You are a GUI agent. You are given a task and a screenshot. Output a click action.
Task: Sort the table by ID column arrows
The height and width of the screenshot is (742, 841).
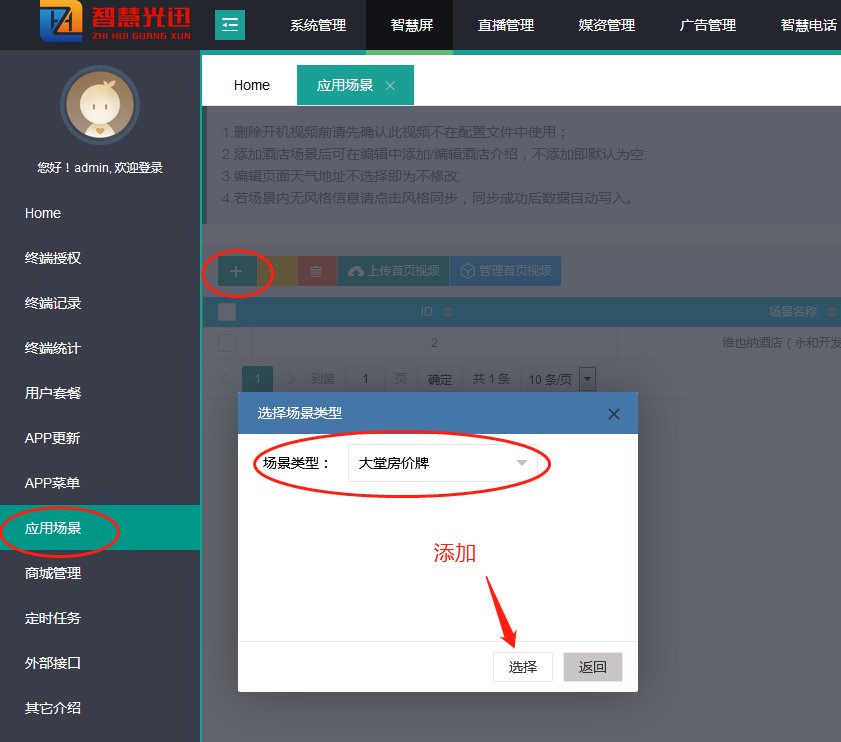click(x=448, y=312)
